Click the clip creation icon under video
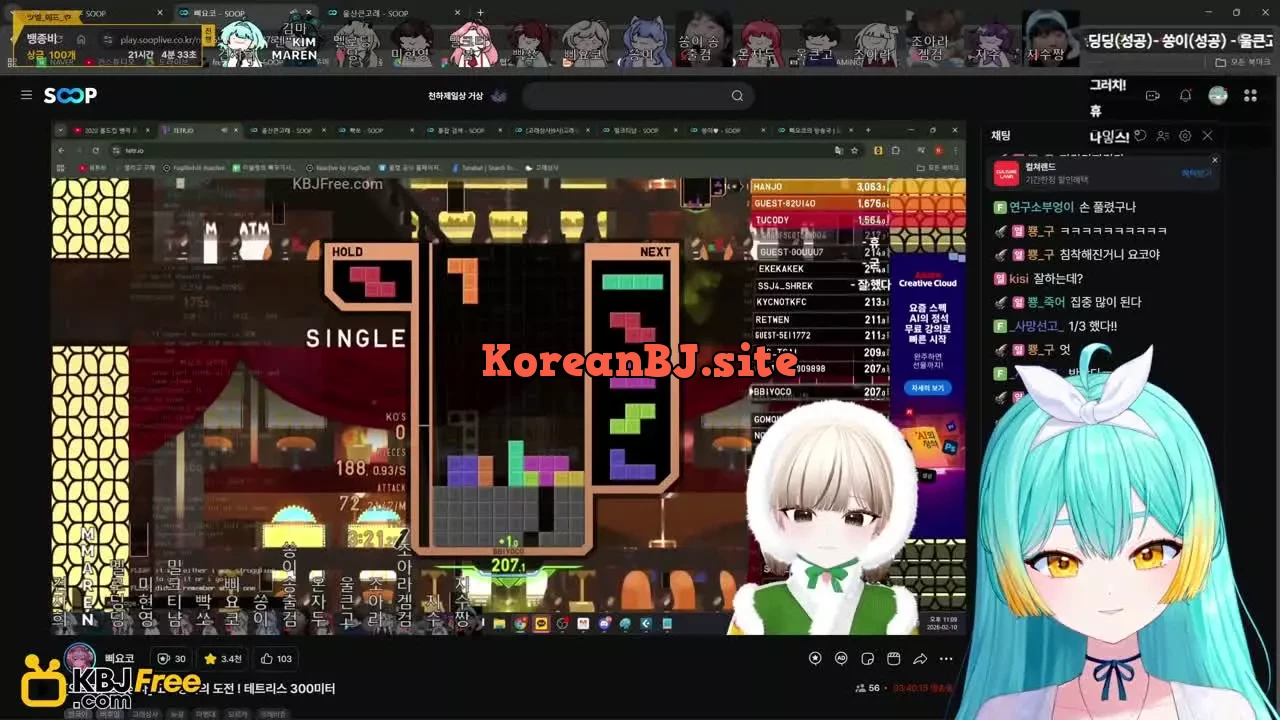 [x=894, y=659]
